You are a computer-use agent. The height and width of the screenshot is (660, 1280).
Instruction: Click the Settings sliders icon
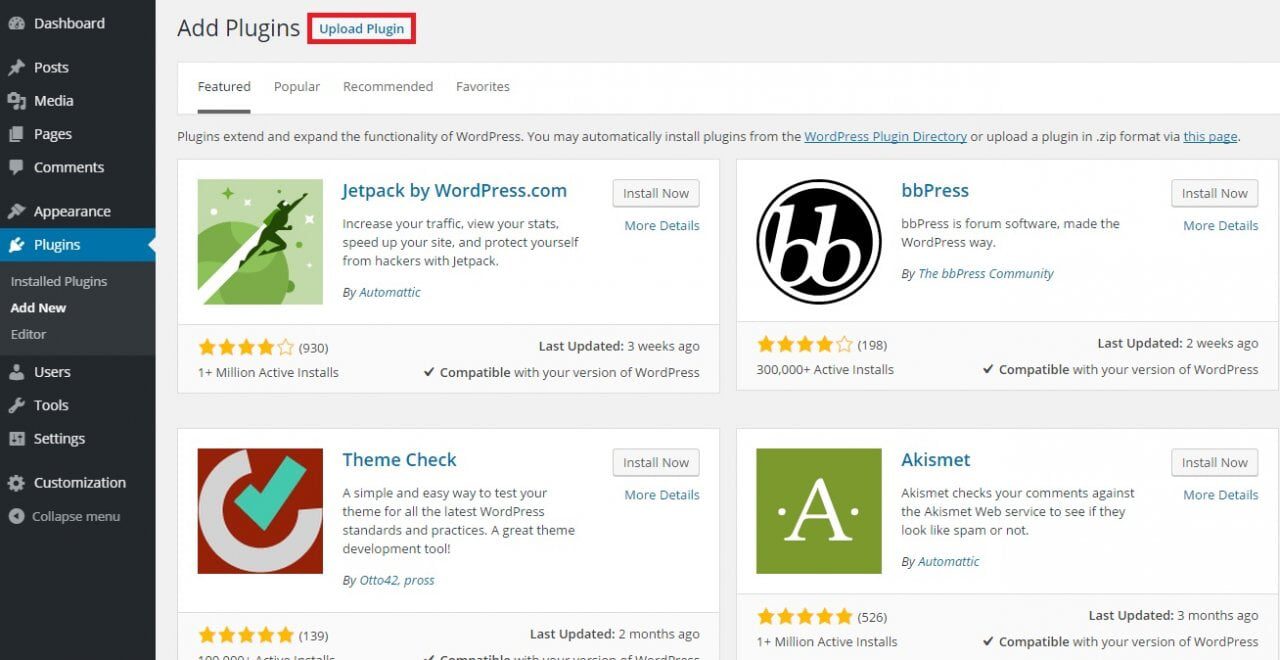point(16,438)
